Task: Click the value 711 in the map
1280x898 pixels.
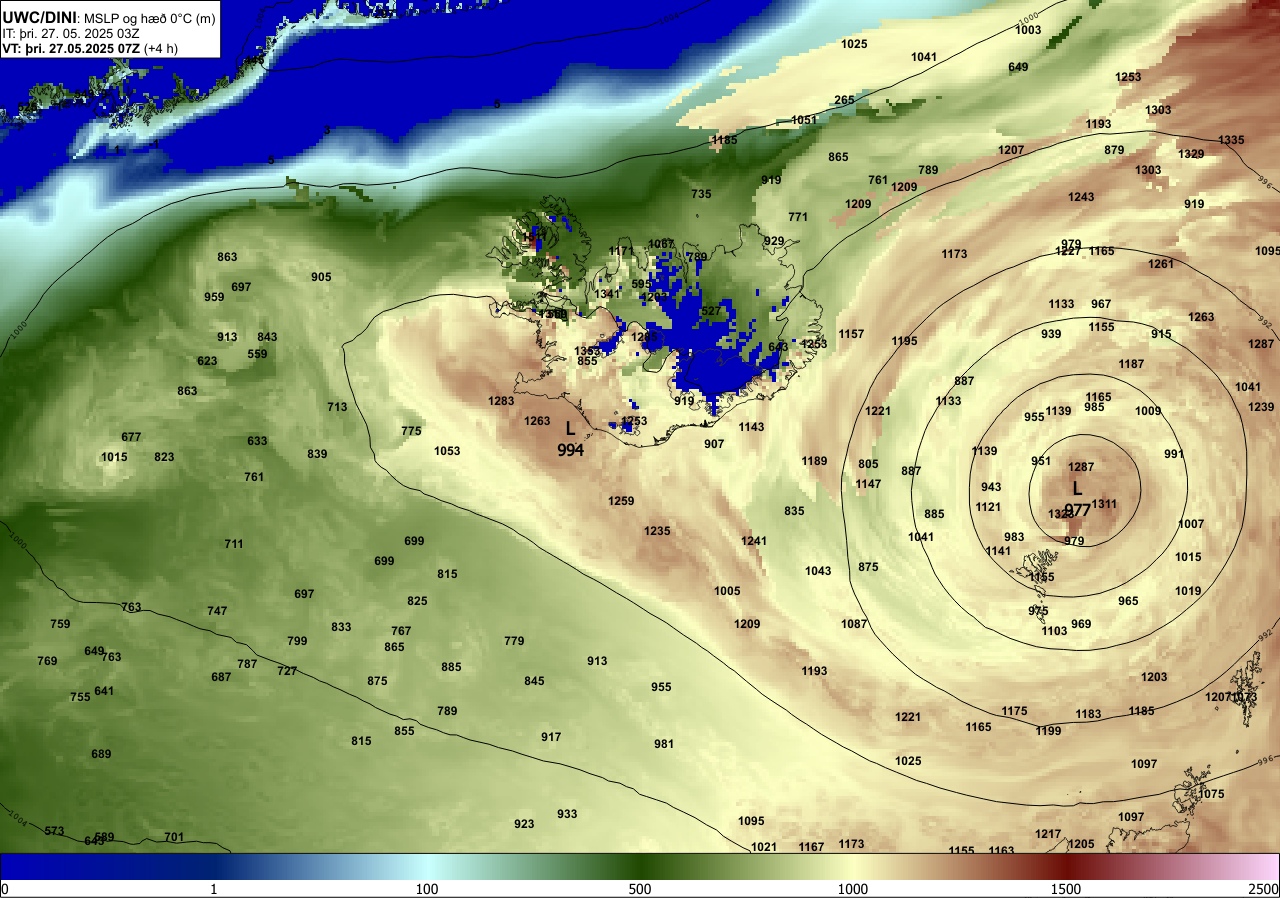Action: point(234,544)
